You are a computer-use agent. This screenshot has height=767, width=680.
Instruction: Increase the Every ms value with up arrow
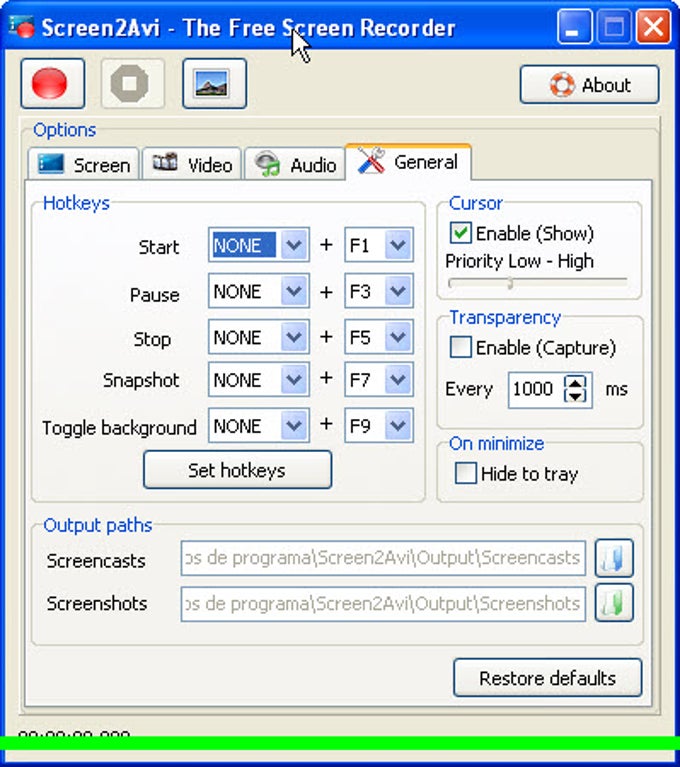pos(575,382)
